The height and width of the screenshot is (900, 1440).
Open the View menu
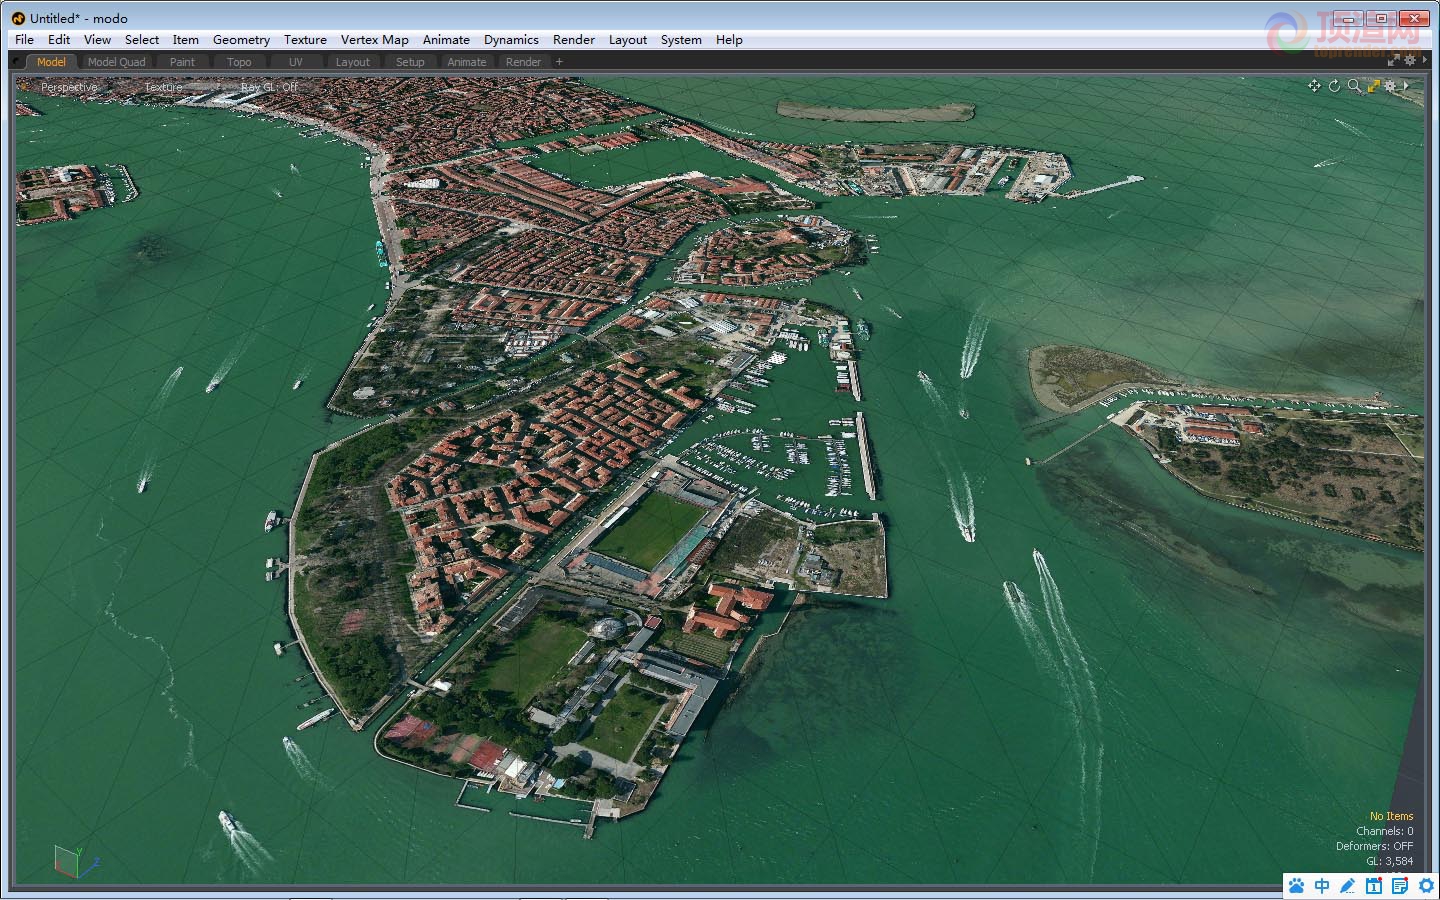tap(97, 40)
